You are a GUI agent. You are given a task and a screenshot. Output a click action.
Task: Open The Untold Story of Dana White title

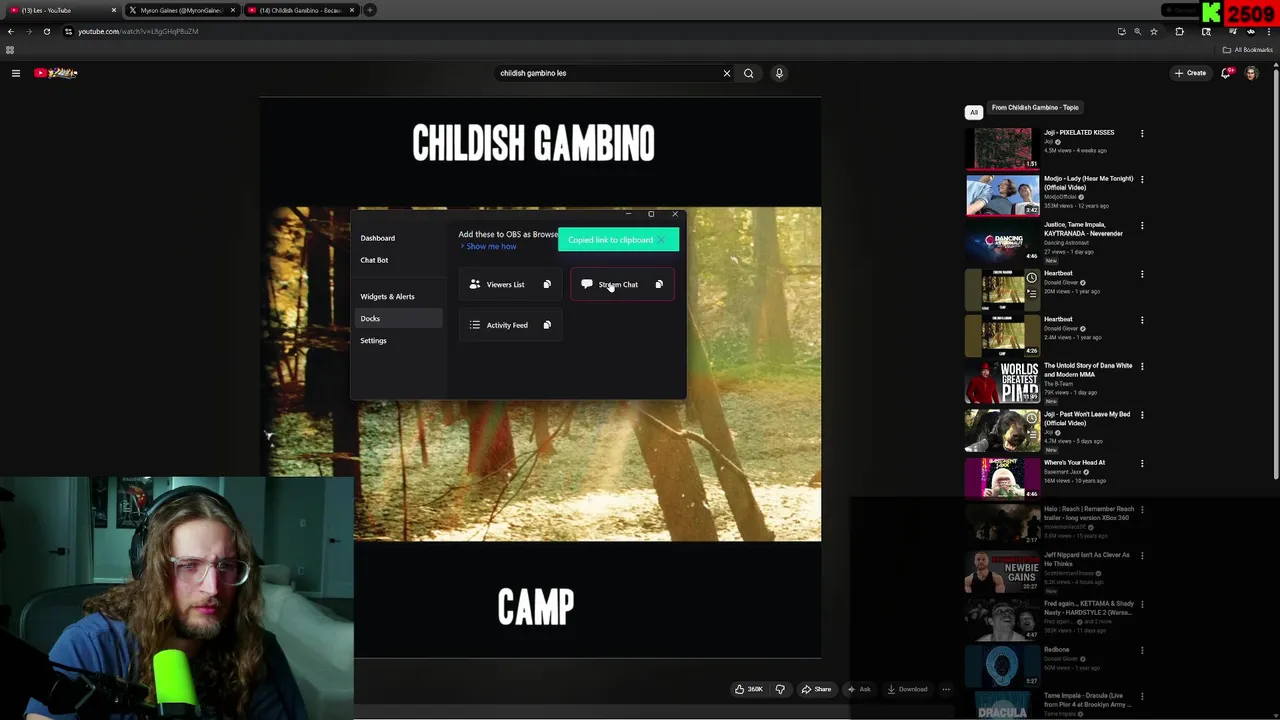click(1088, 370)
